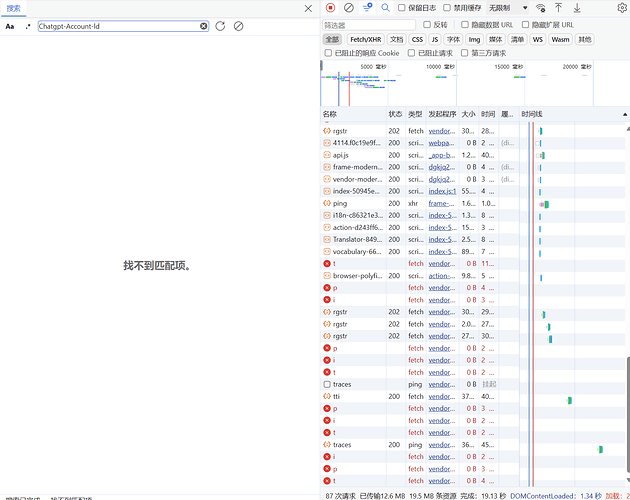Sort by 状态 column header
The image size is (630, 500).
[395, 114]
